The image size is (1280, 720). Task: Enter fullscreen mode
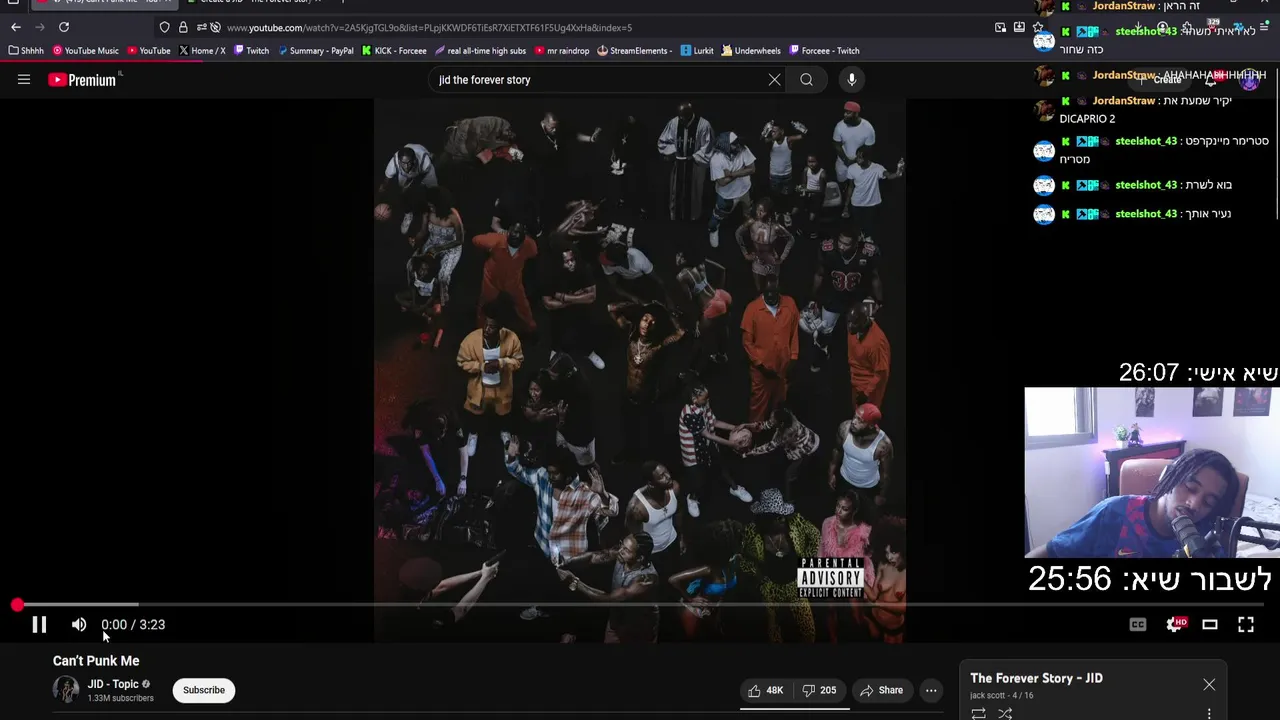coord(1246,625)
